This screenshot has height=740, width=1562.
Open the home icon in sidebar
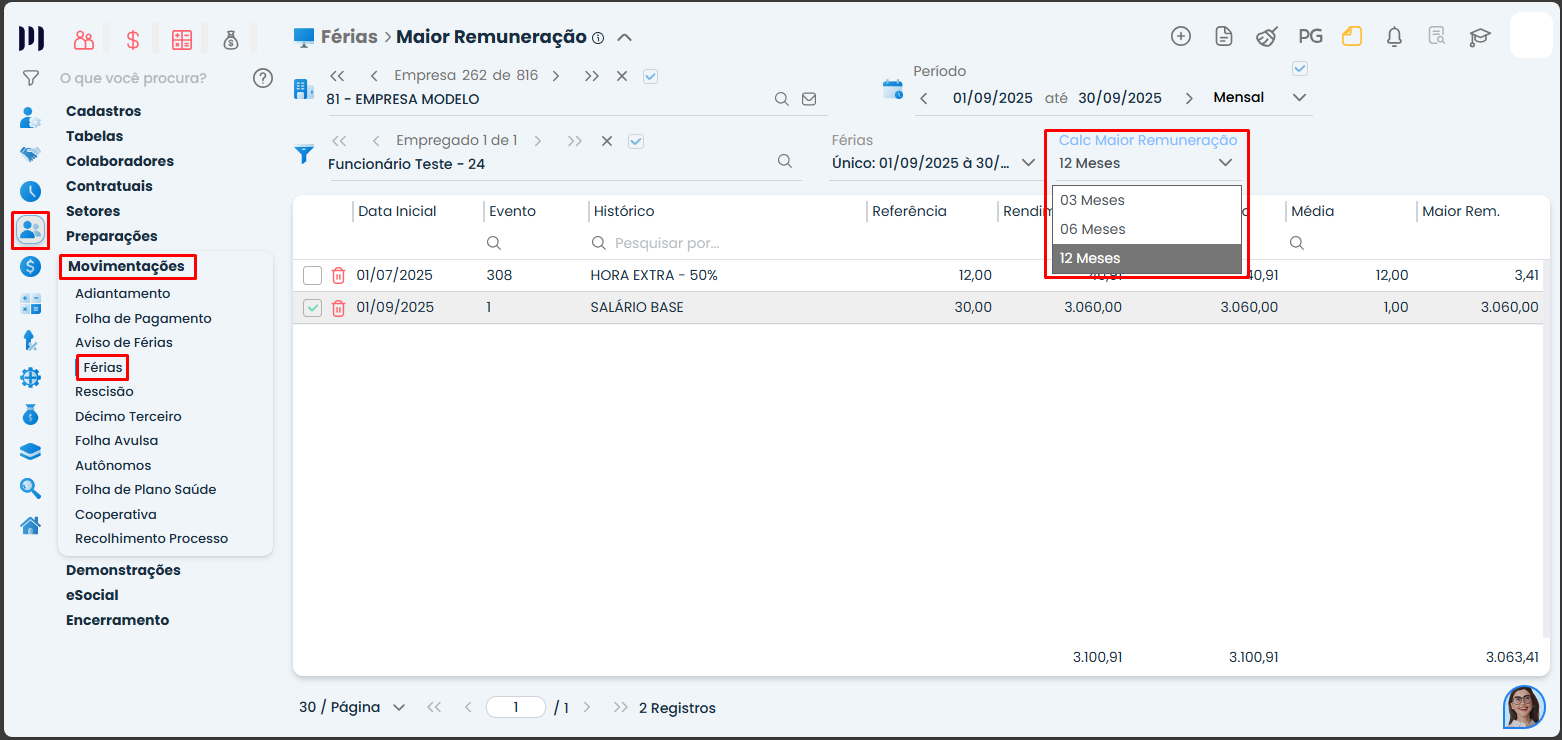30,525
